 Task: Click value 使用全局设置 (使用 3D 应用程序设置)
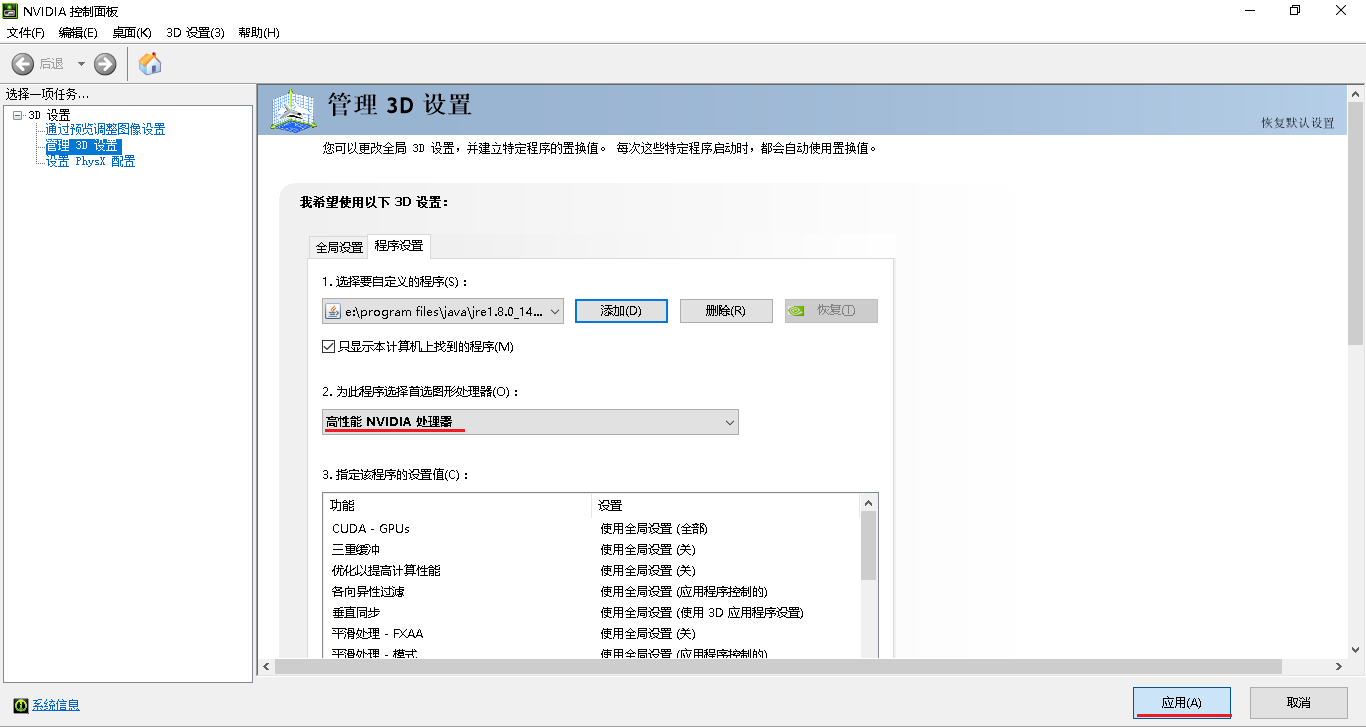702,612
